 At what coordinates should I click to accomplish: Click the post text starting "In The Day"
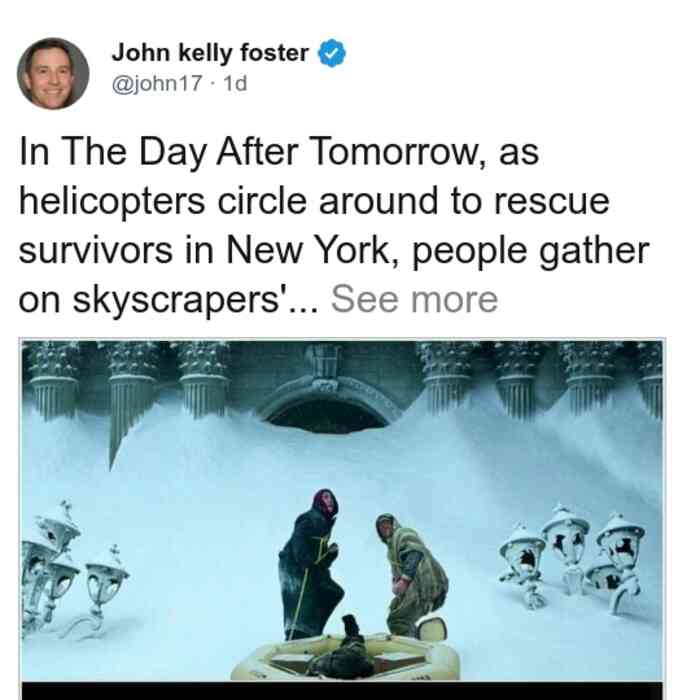point(334,225)
